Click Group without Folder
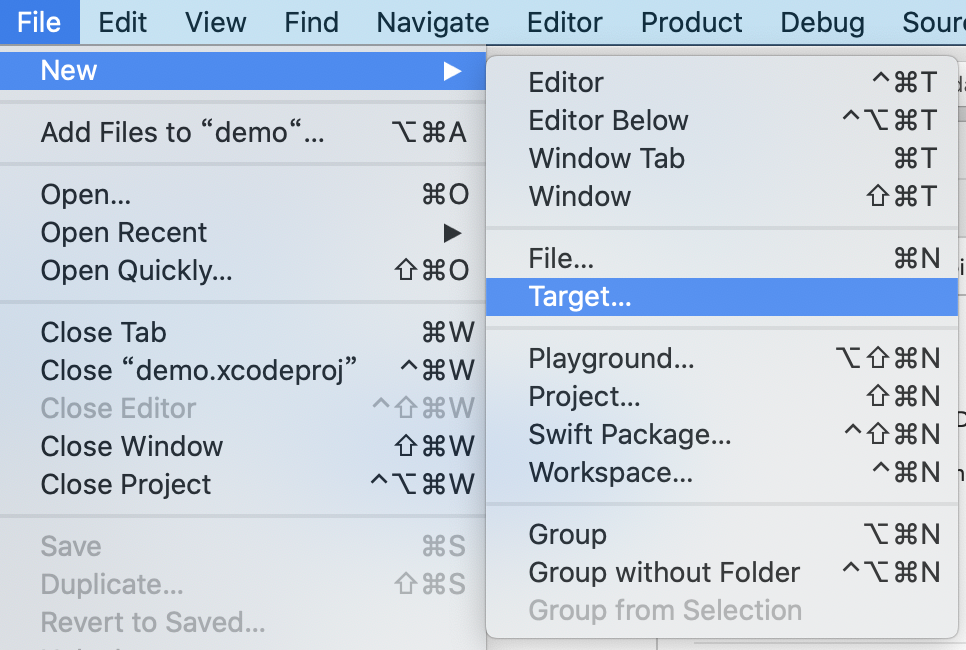 pyautogui.click(x=721, y=573)
